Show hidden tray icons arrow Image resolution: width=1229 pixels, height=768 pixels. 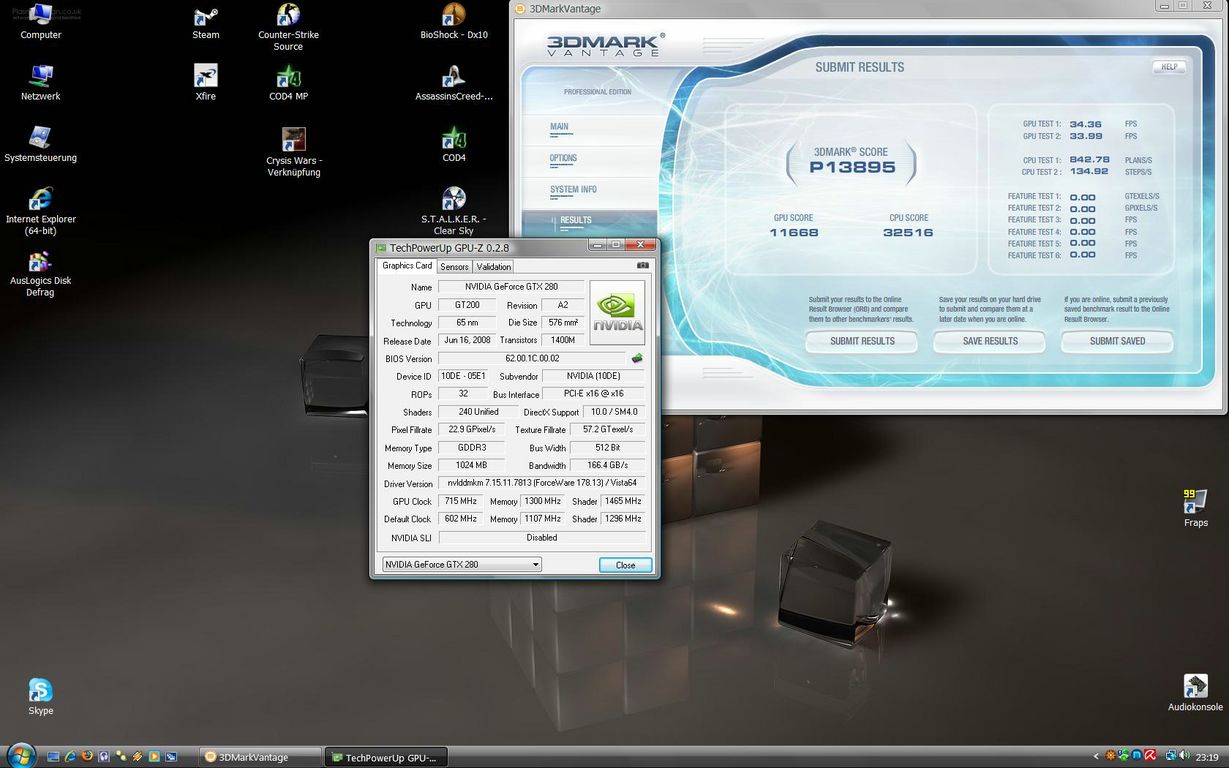(1096, 756)
